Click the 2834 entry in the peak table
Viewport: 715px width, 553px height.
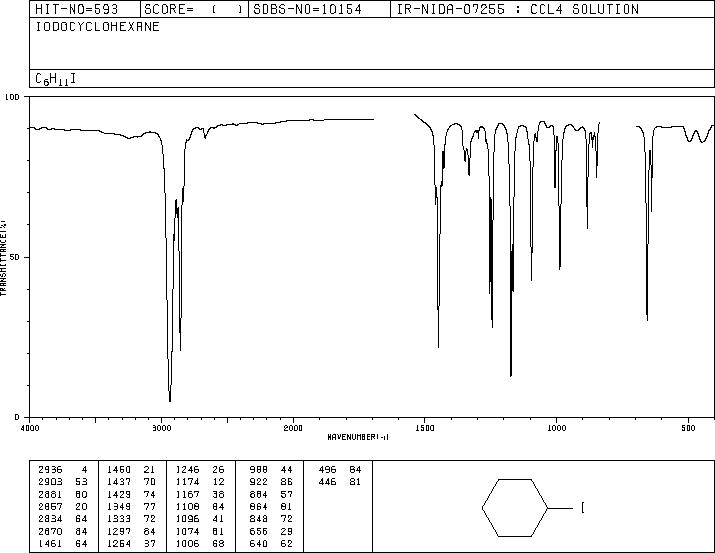click(50, 519)
